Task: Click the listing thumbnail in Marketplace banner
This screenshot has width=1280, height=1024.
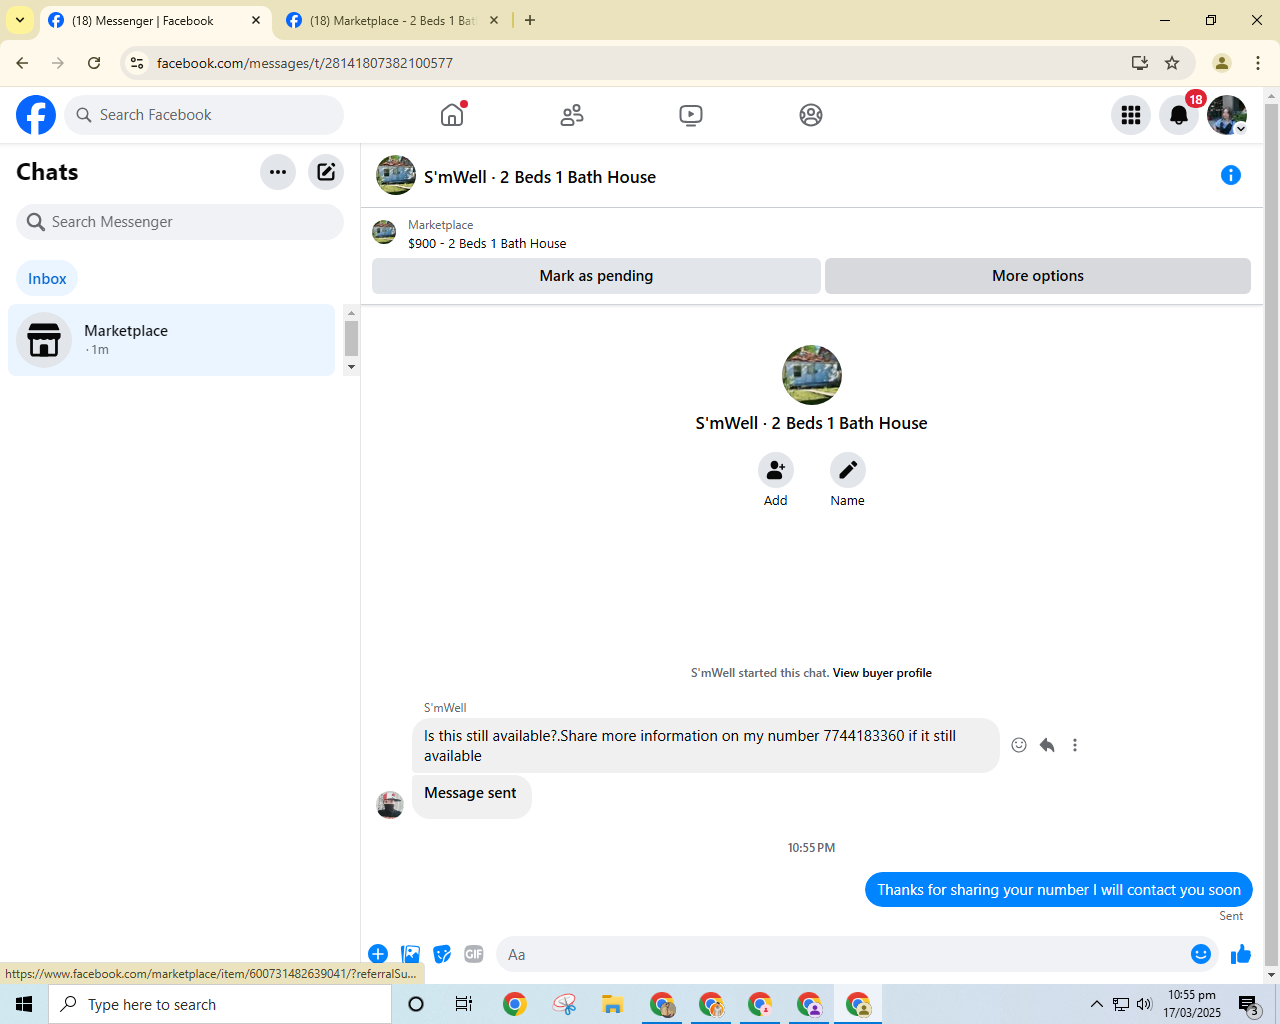Action: coord(384,232)
